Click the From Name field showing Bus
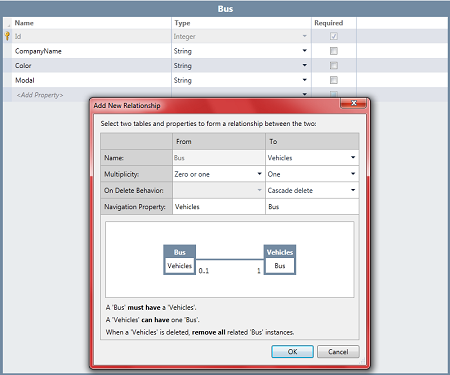Image resolution: width=450 pixels, height=375 pixels. pos(219,158)
